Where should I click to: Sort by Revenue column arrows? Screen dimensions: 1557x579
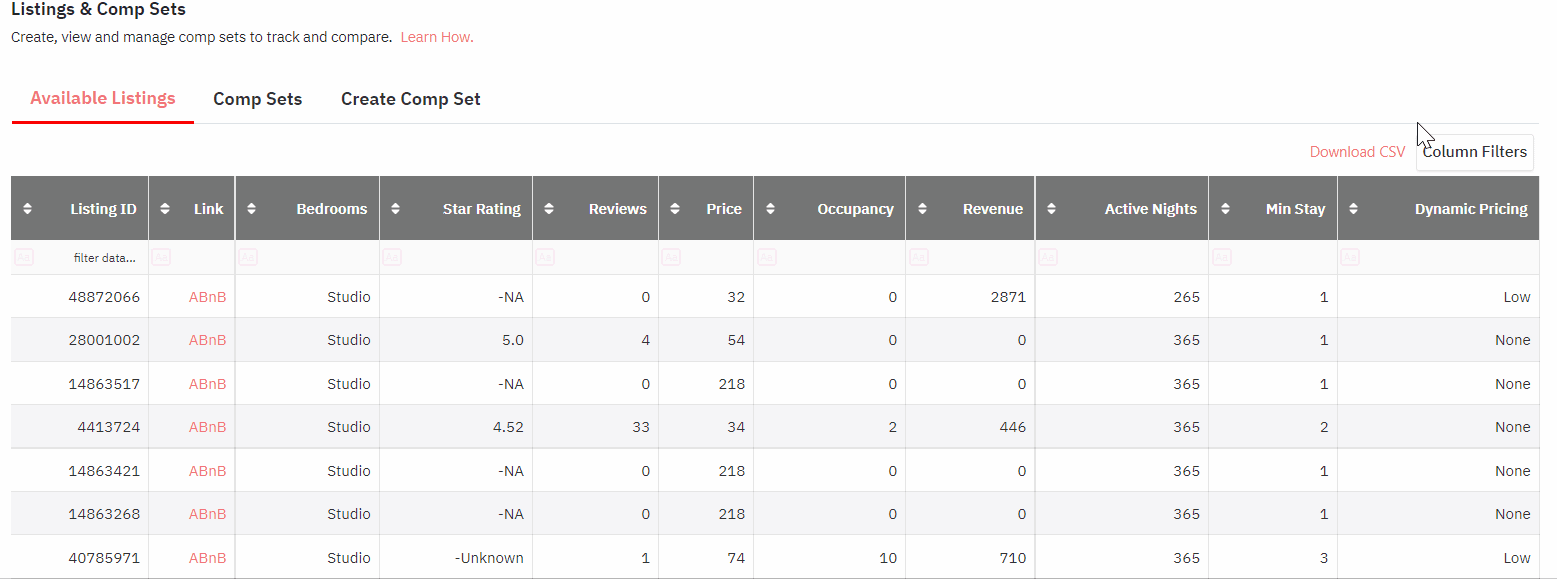922,209
